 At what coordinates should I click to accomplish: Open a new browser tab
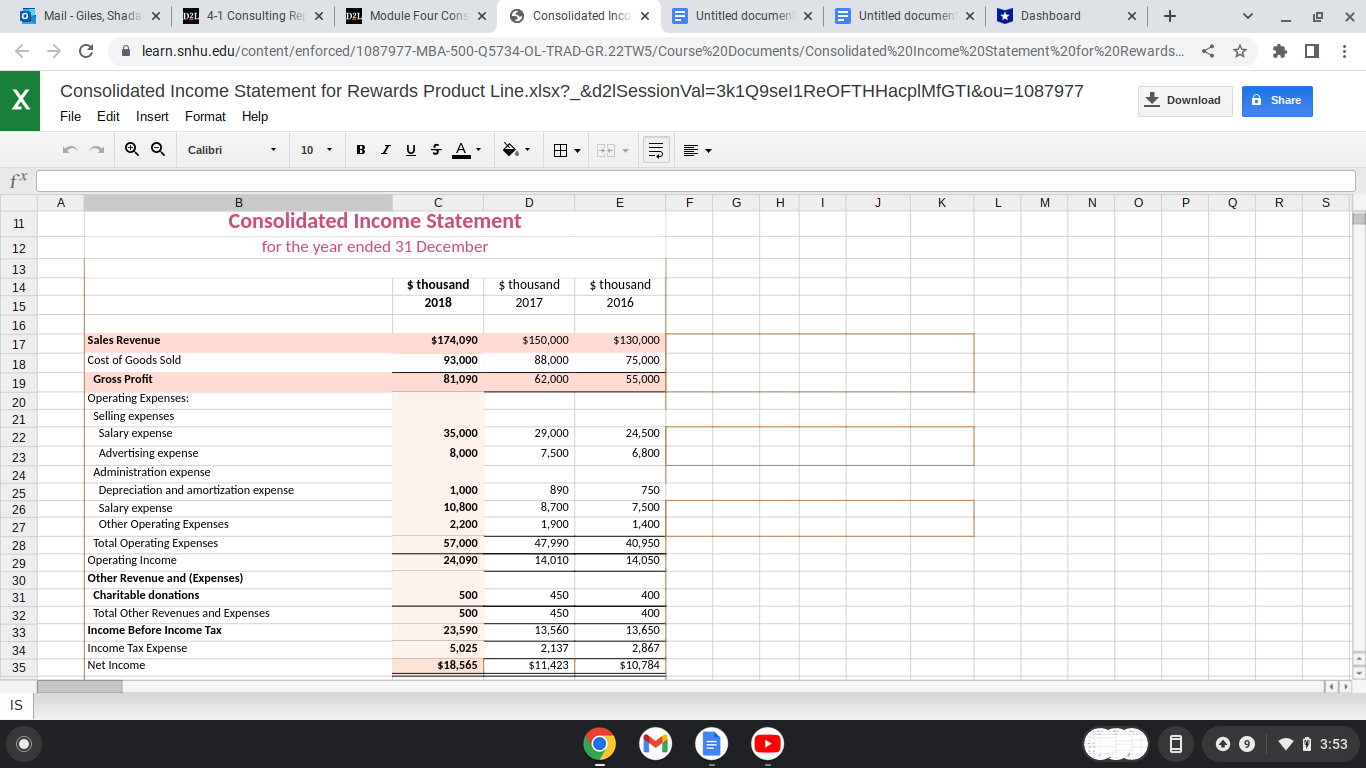tap(1170, 16)
